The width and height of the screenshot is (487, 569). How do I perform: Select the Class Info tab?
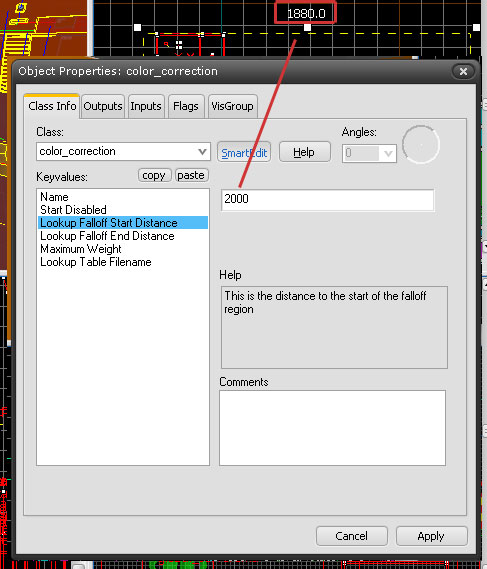(x=52, y=106)
